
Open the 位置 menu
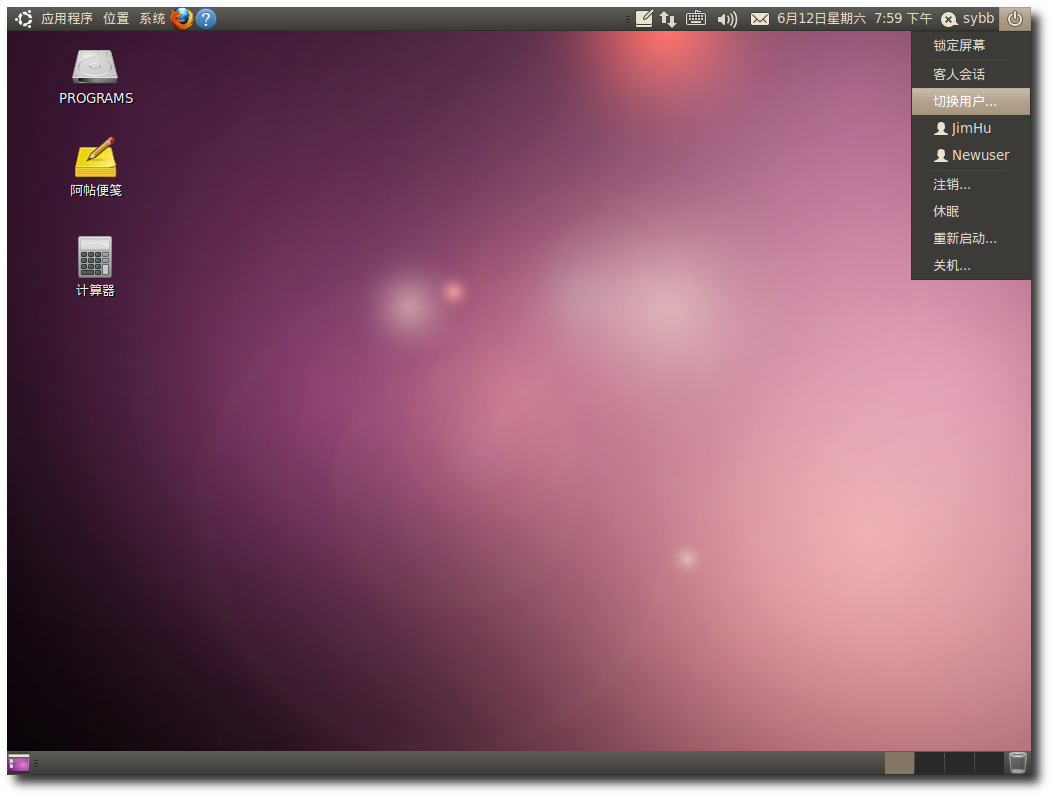point(116,19)
